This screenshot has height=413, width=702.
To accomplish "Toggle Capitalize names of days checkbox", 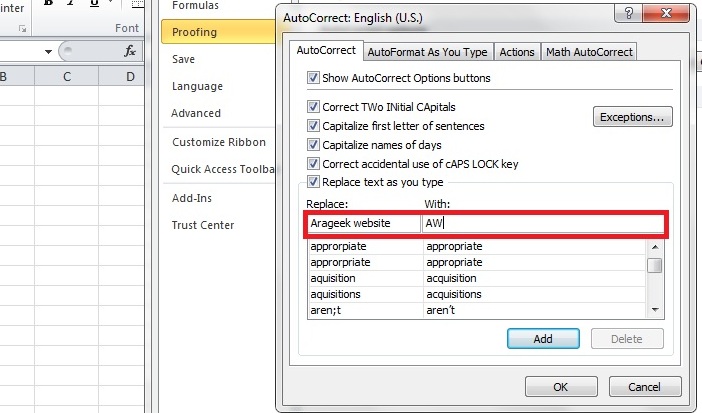I will click(313, 145).
